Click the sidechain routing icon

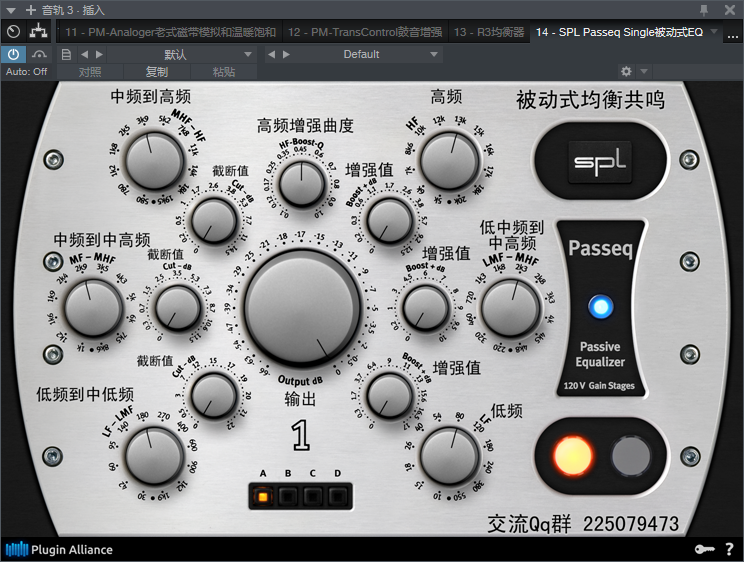tap(39, 55)
